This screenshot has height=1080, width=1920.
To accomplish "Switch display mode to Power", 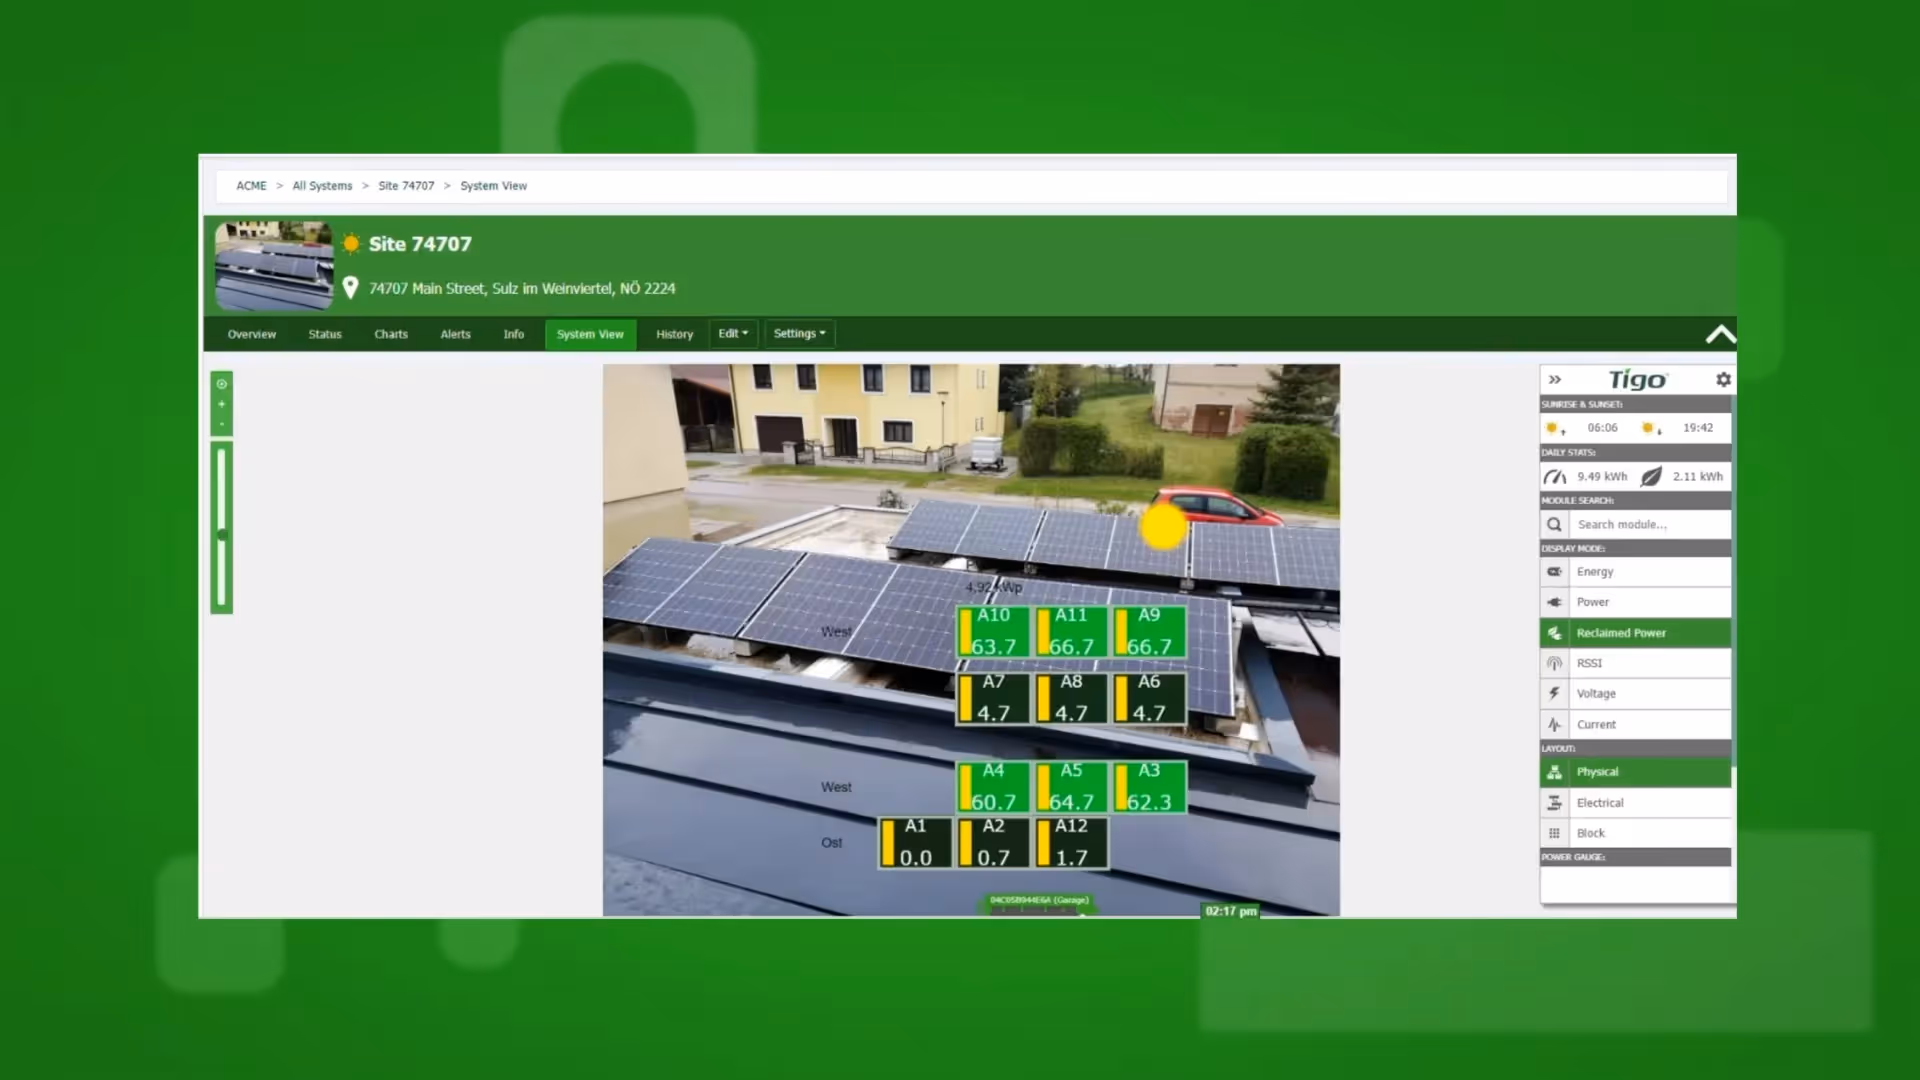I will [x=1593, y=602].
